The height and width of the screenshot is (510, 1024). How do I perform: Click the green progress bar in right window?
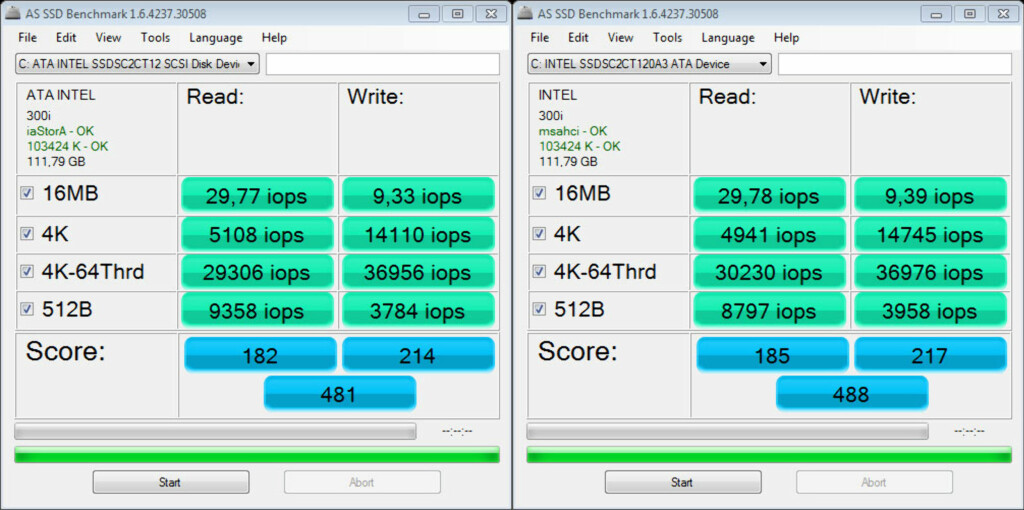tap(769, 455)
